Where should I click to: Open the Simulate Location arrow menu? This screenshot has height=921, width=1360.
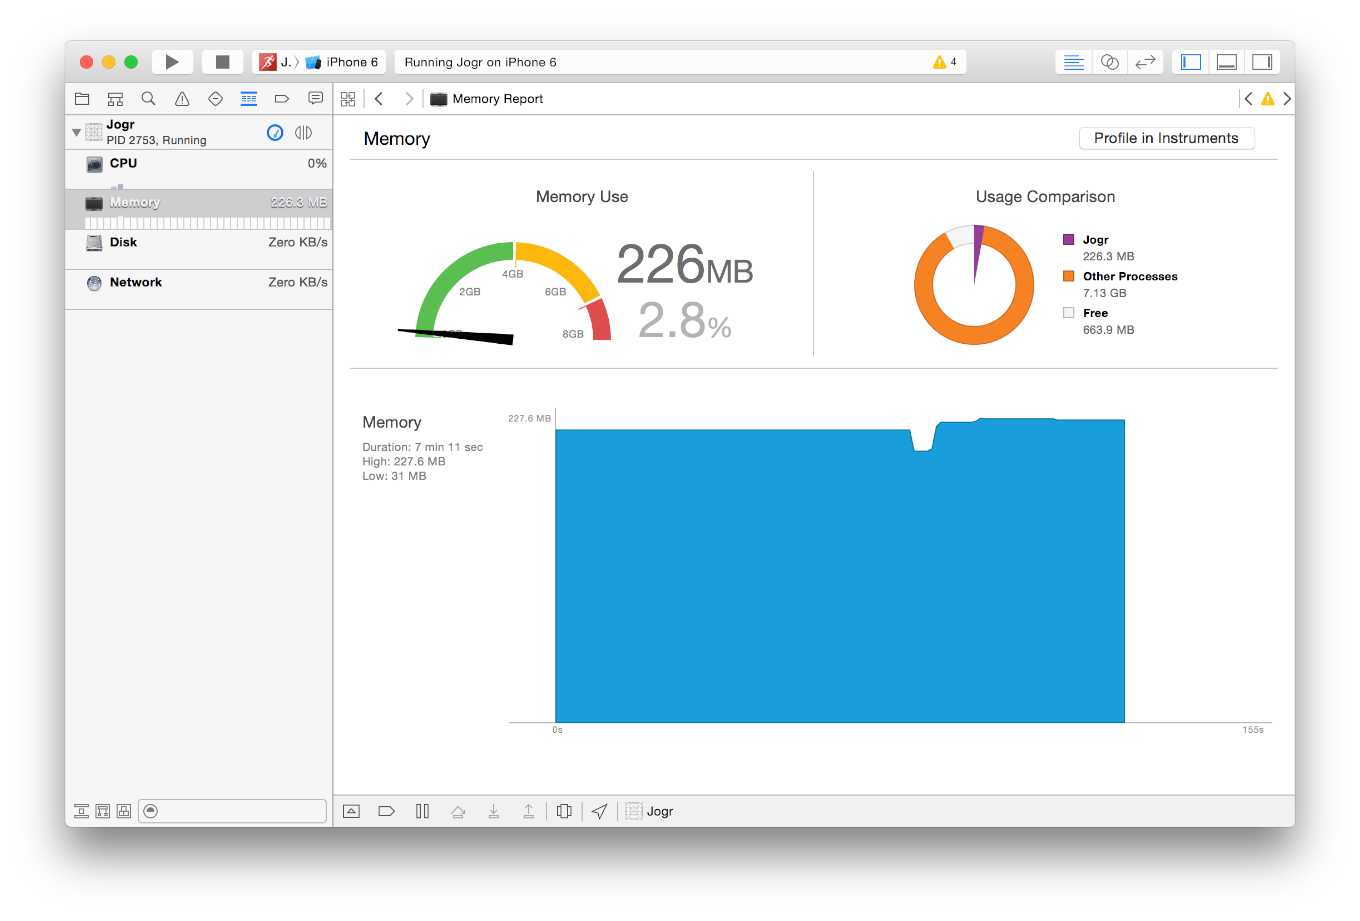(x=599, y=811)
